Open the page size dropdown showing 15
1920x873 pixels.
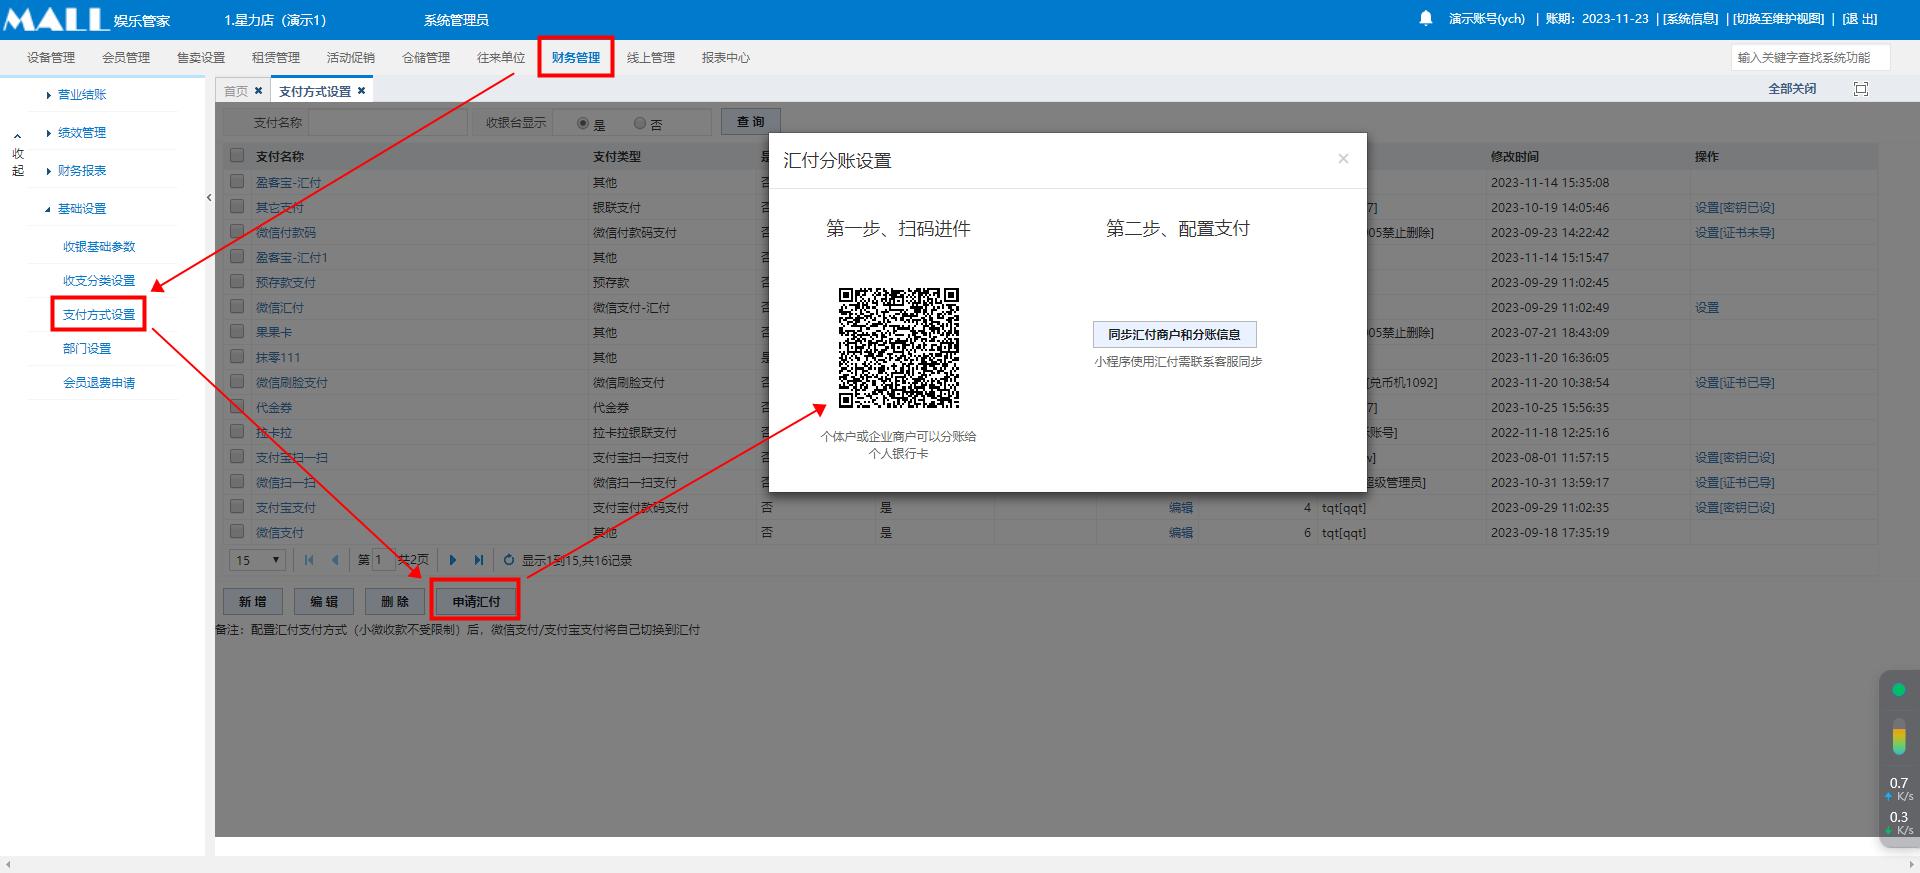tap(258, 560)
